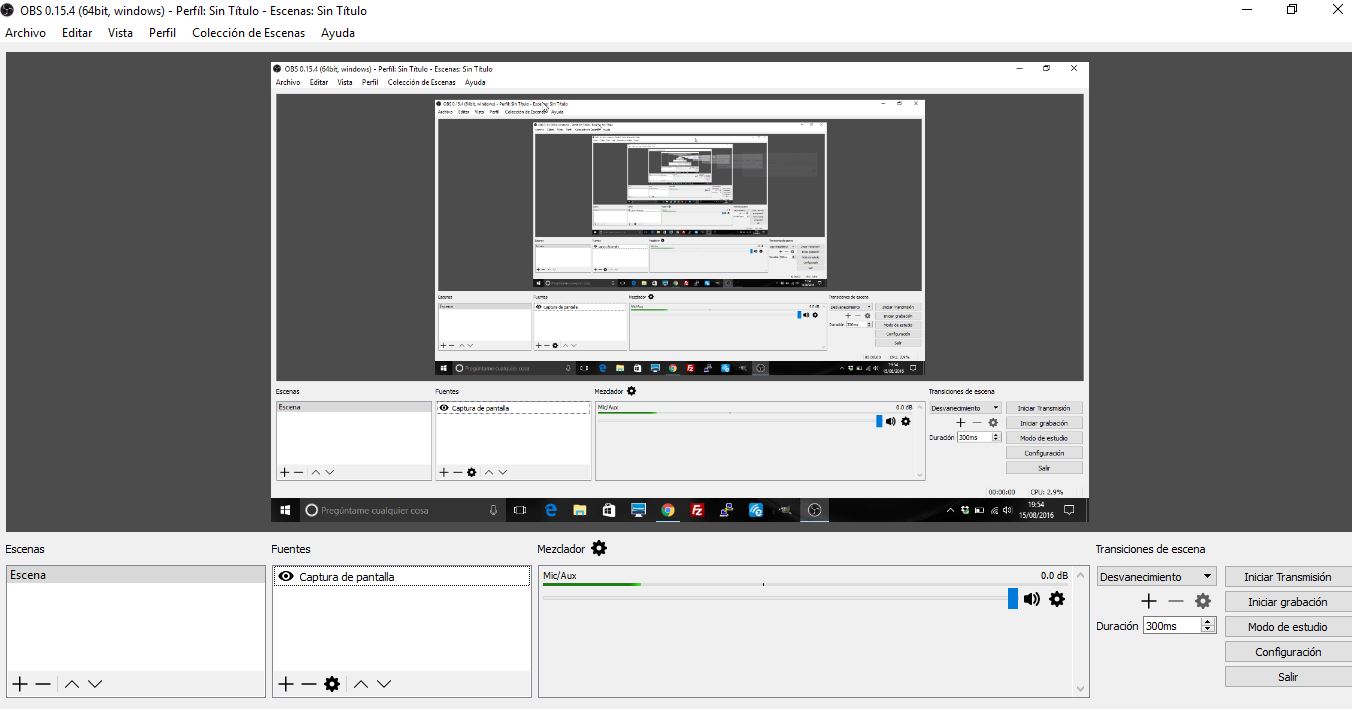Open the Colección de Escenas menu
The image size is (1352, 709).
(x=248, y=33)
